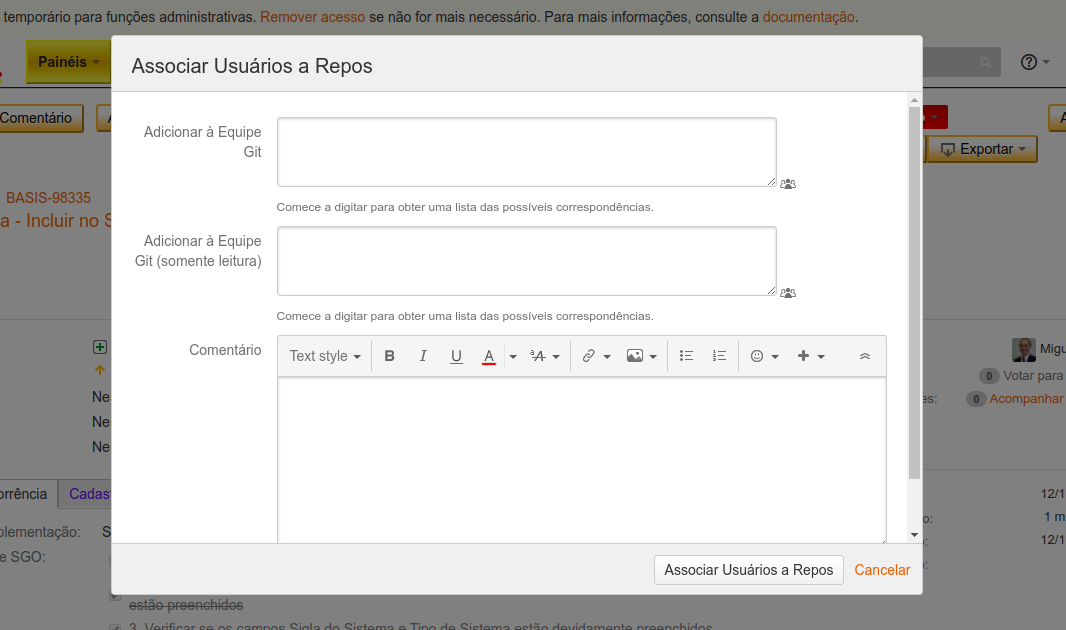Open user picker for read-only Git team
The height and width of the screenshot is (630, 1066).
click(x=788, y=293)
